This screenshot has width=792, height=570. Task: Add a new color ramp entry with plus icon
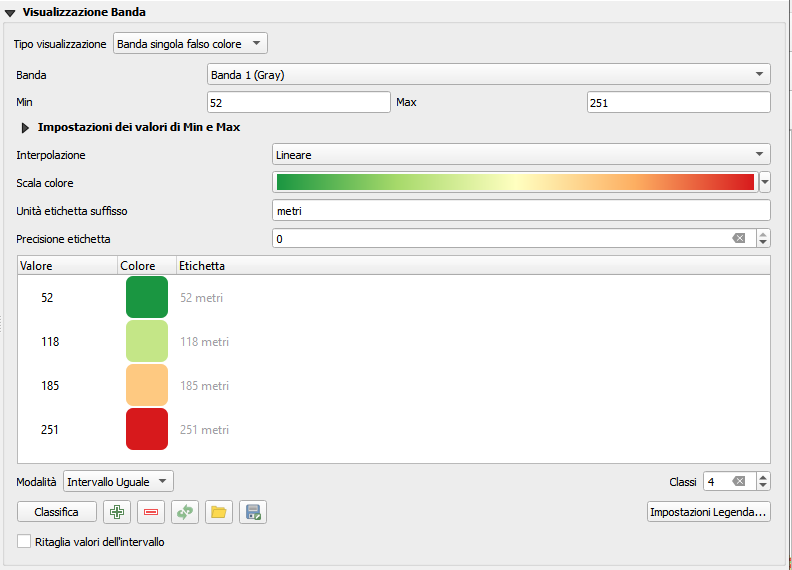(117, 512)
